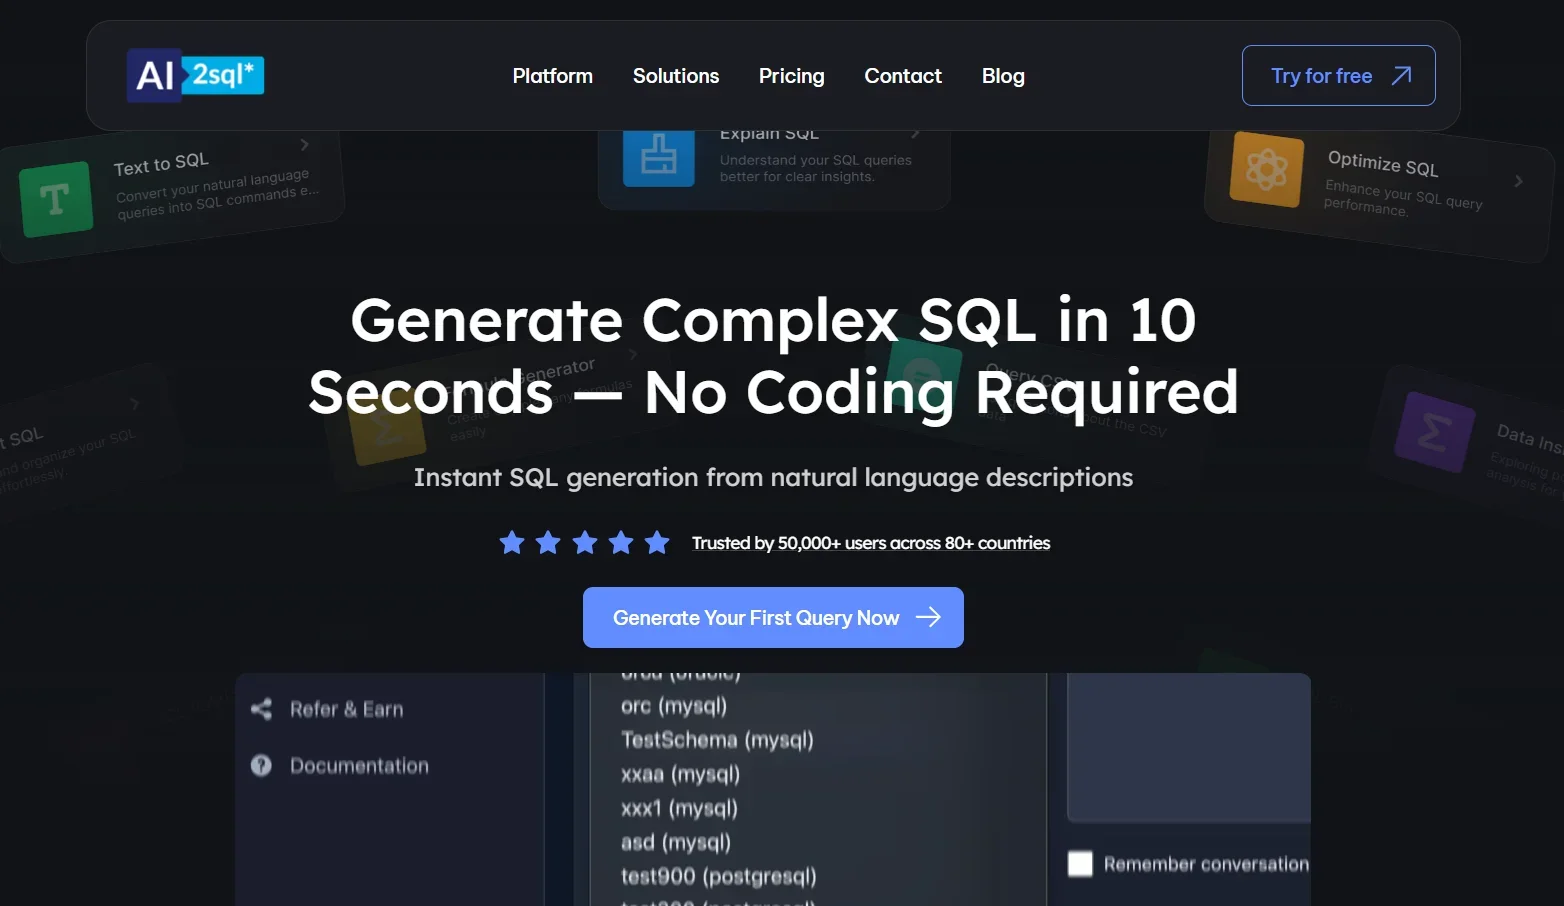Click the purple Data Insights sigma icon

coord(1434,432)
